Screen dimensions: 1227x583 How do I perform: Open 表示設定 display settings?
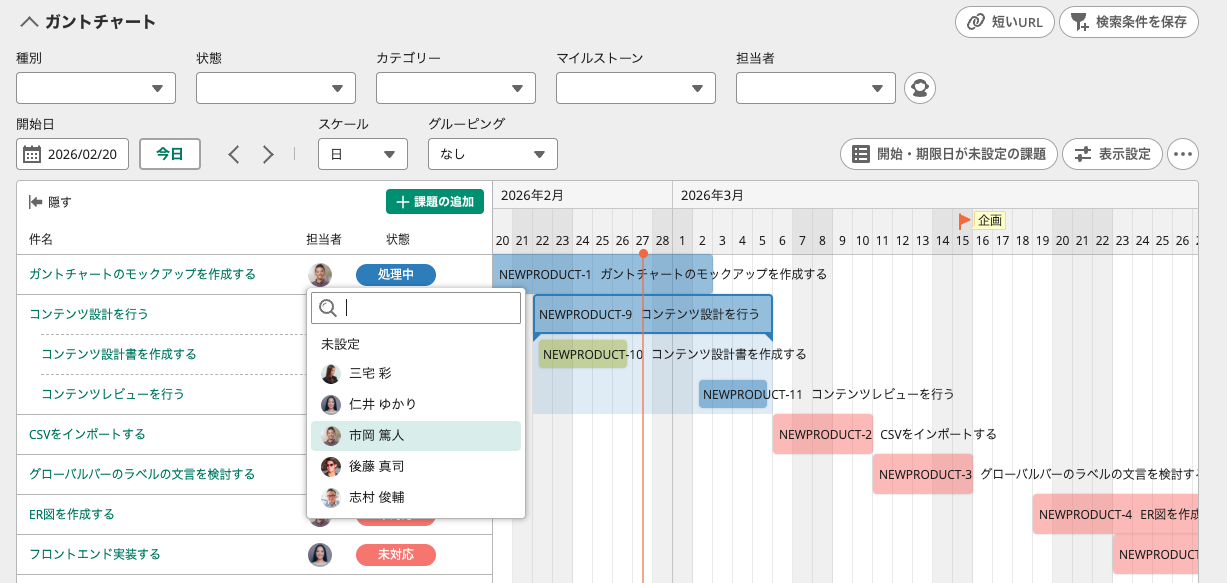pos(1113,154)
